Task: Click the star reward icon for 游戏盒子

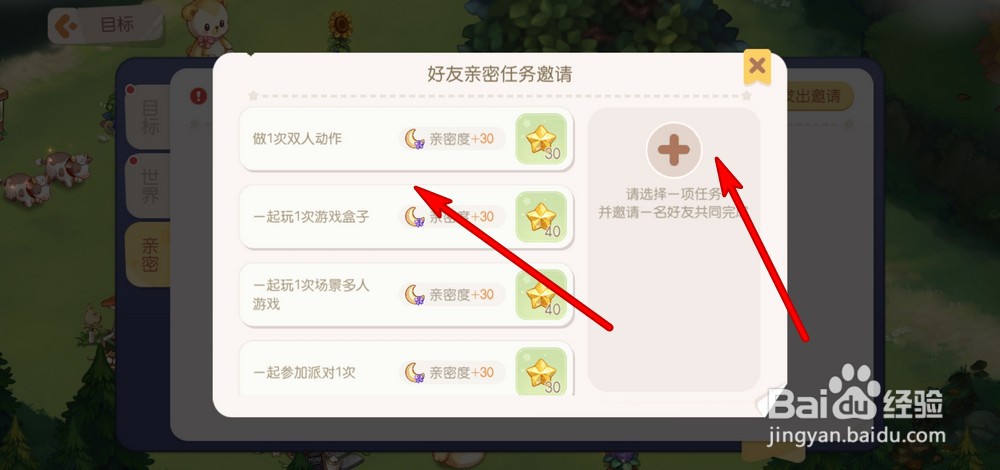Action: pyautogui.click(x=541, y=217)
